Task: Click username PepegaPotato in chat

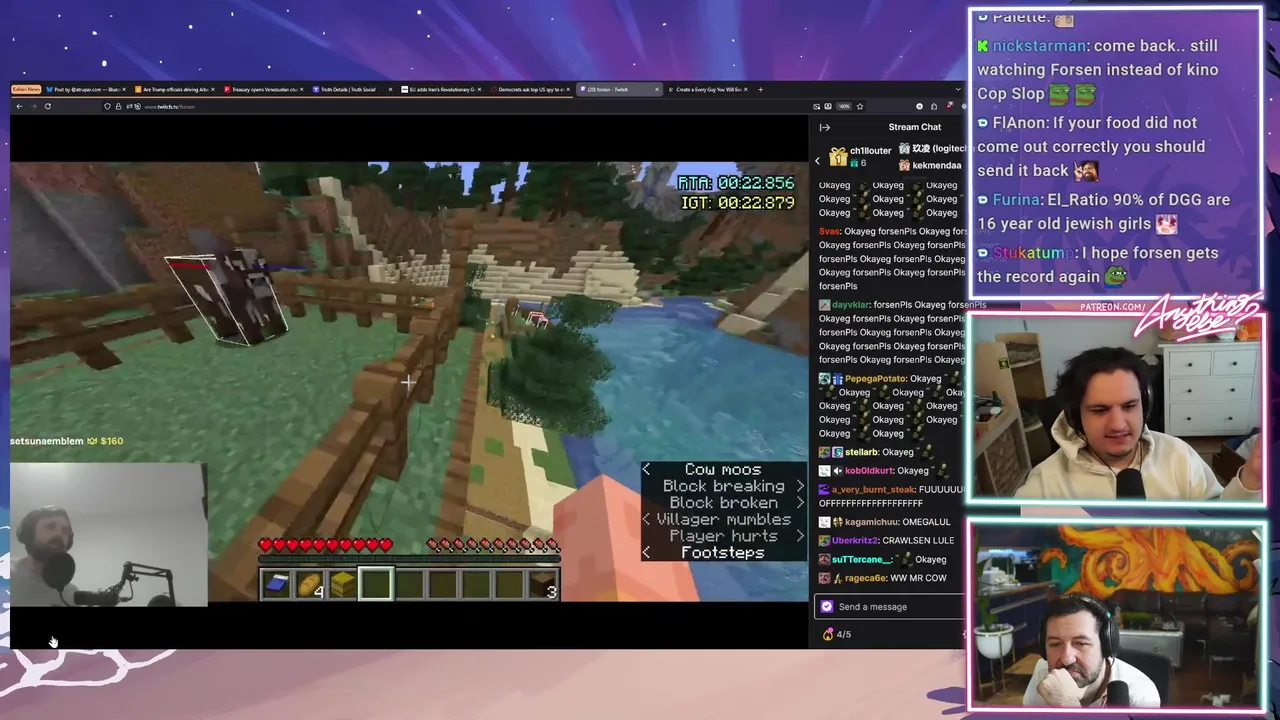Action: pos(875,379)
